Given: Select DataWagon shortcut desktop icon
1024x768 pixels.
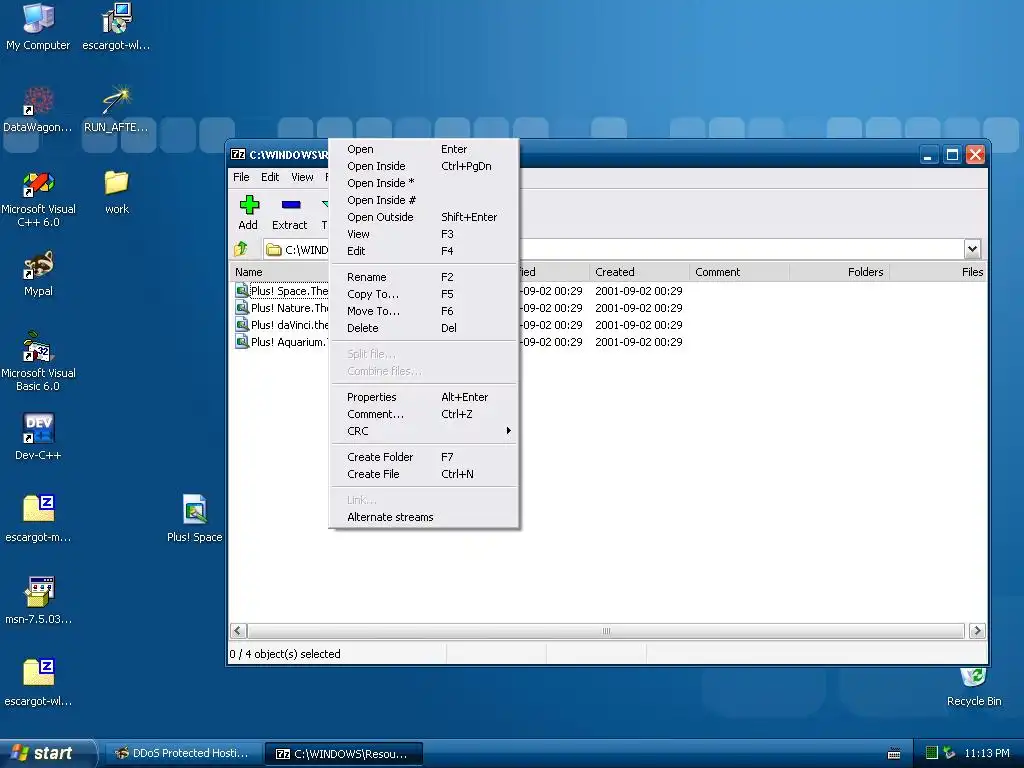Looking at the screenshot, I should [38, 101].
